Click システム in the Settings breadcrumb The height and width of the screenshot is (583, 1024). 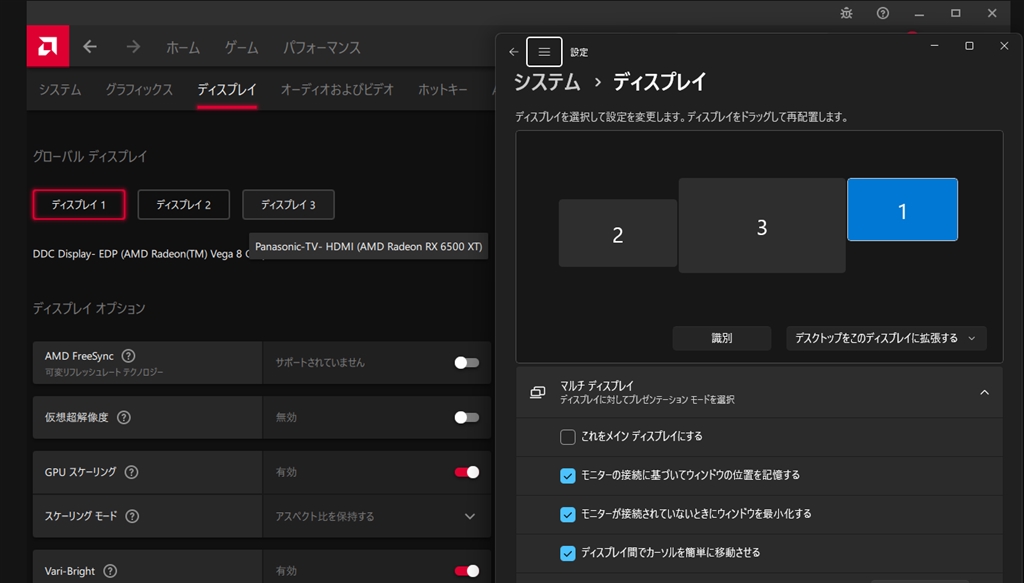tap(547, 82)
